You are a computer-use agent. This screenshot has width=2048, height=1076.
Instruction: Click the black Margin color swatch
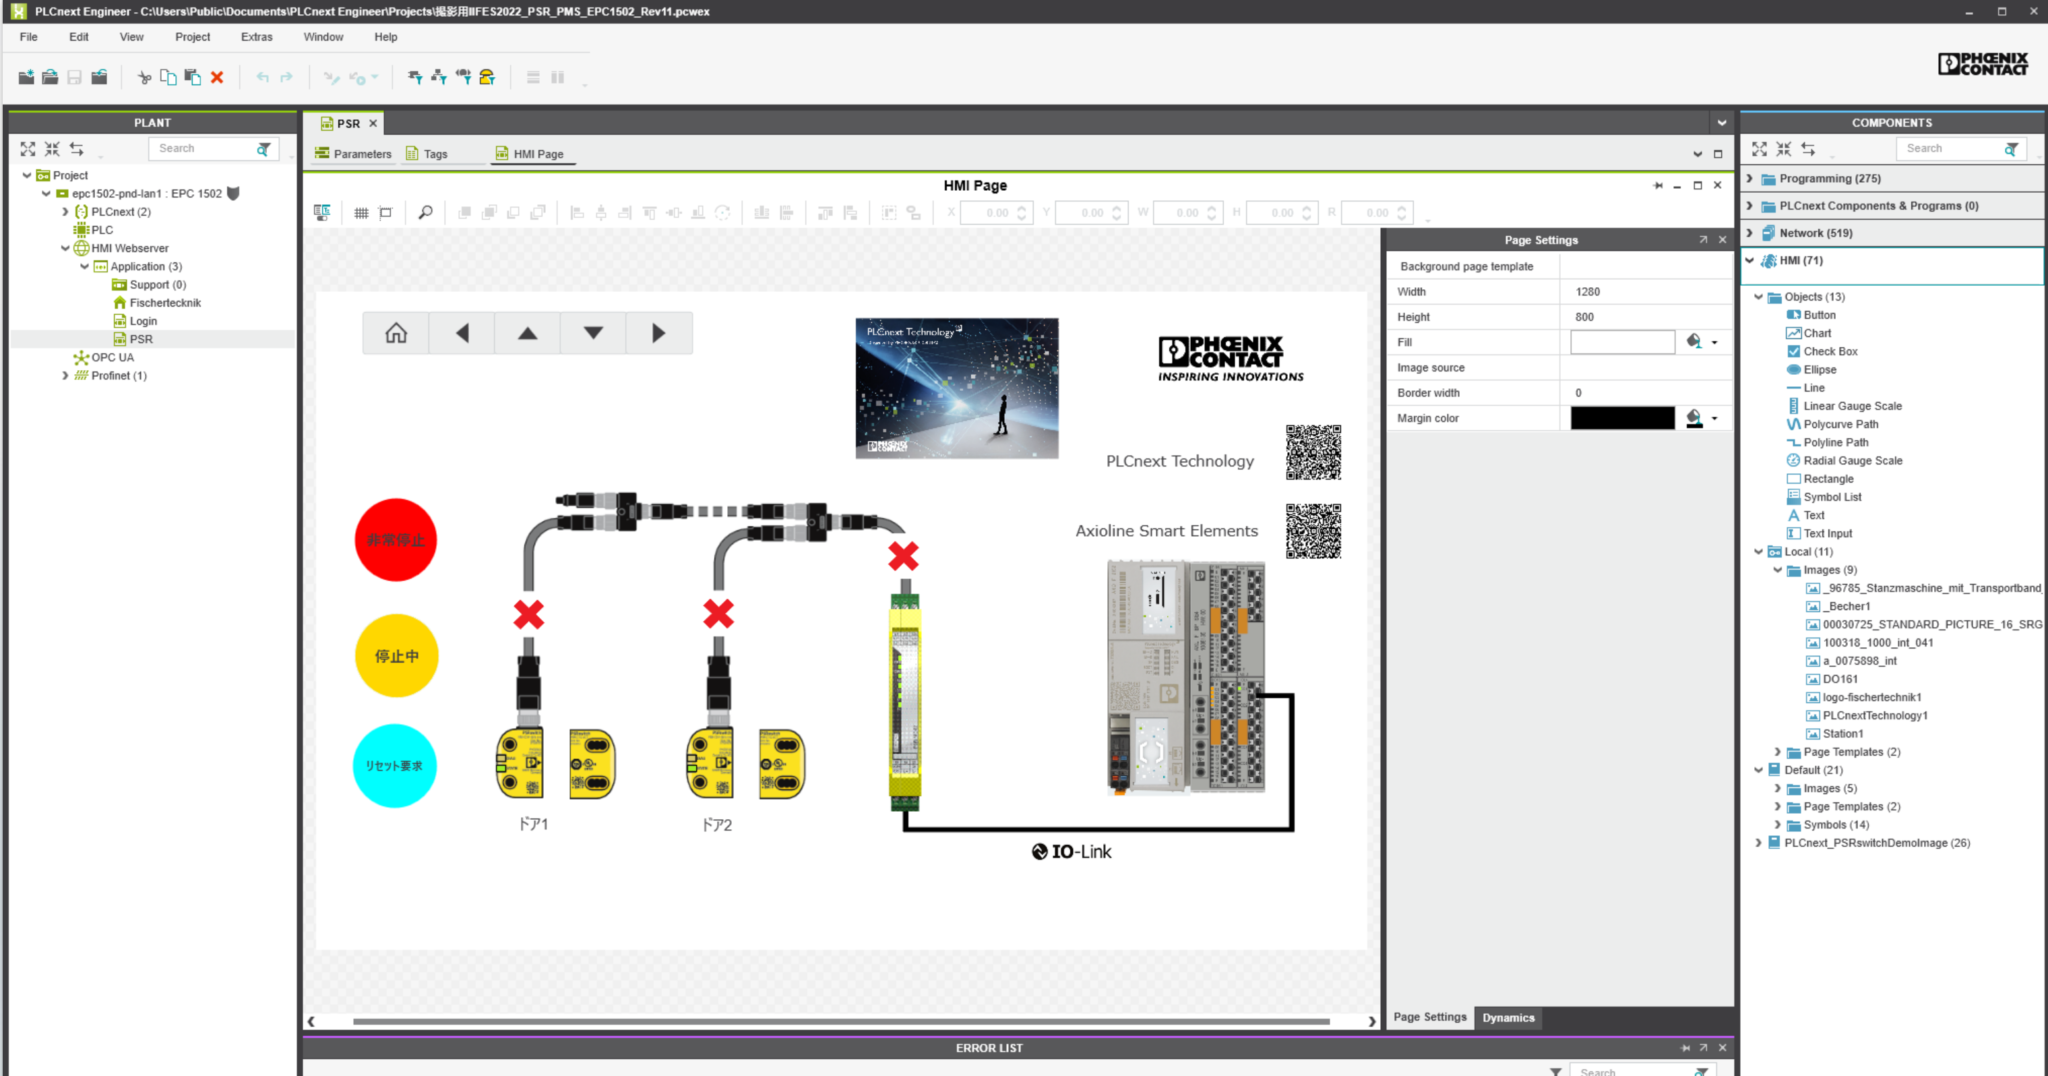[x=1621, y=418]
